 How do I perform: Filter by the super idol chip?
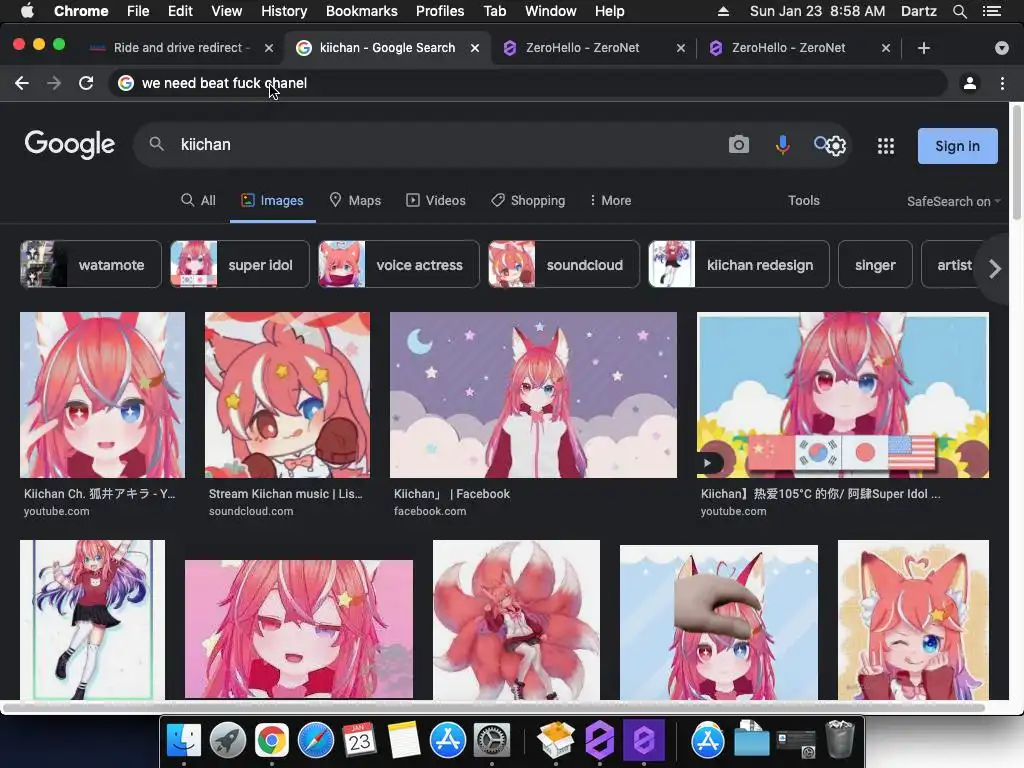(x=240, y=264)
